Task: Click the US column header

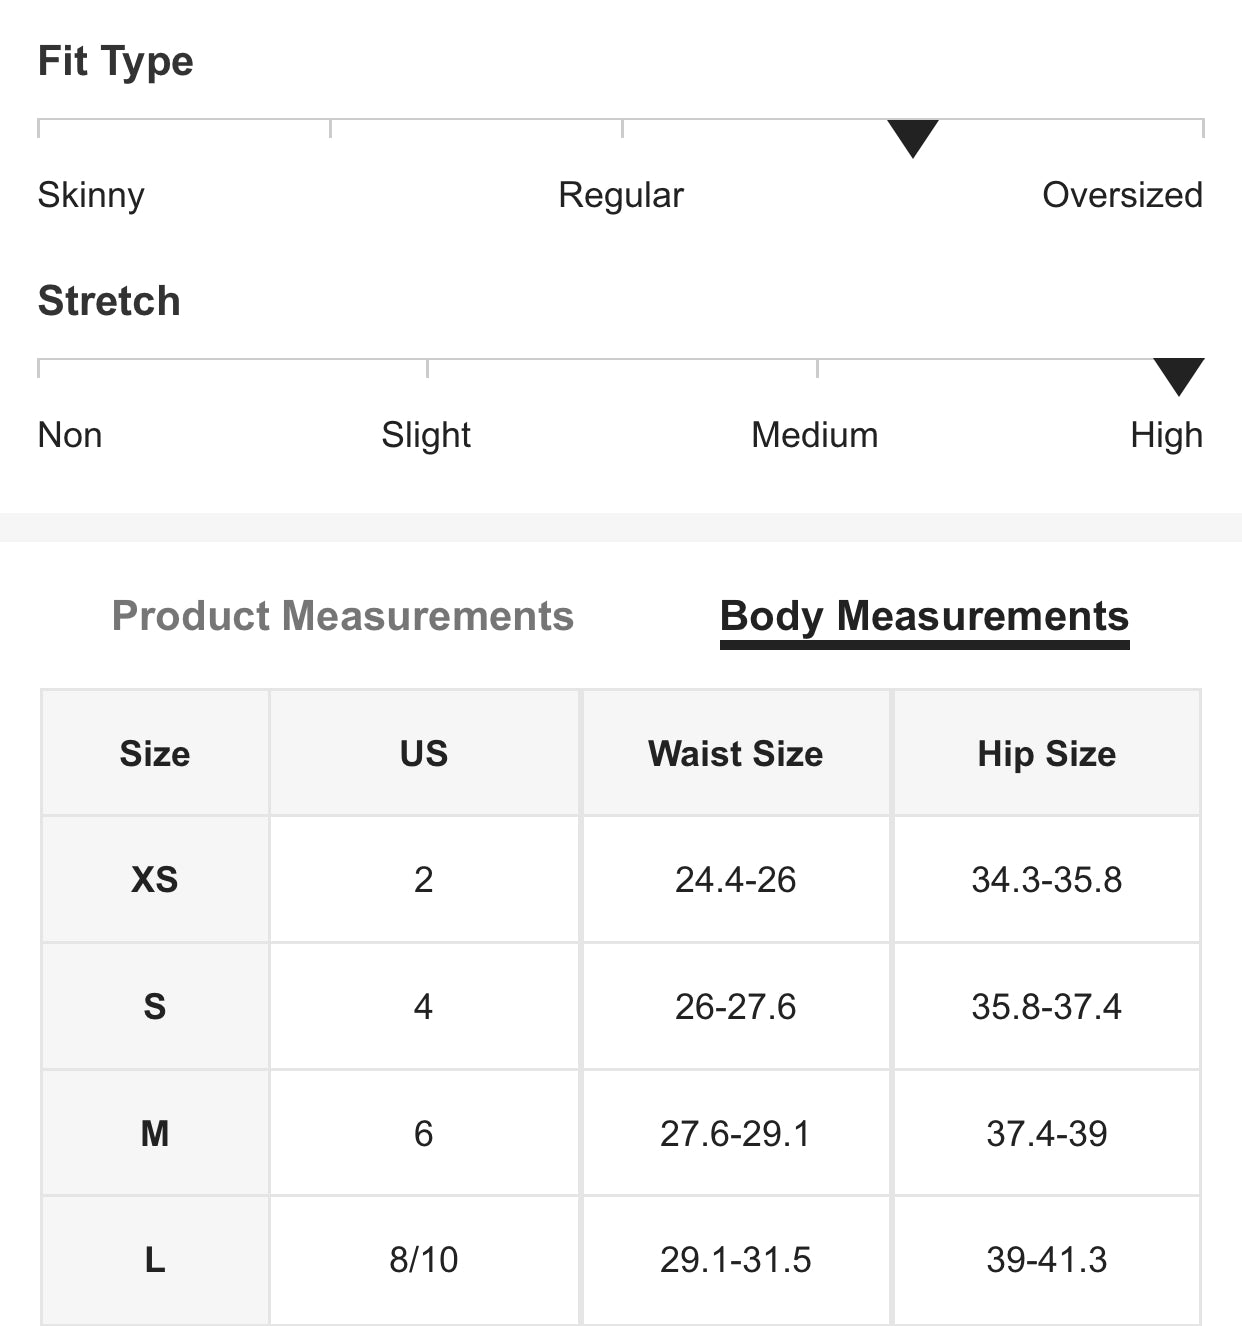Action: (424, 753)
